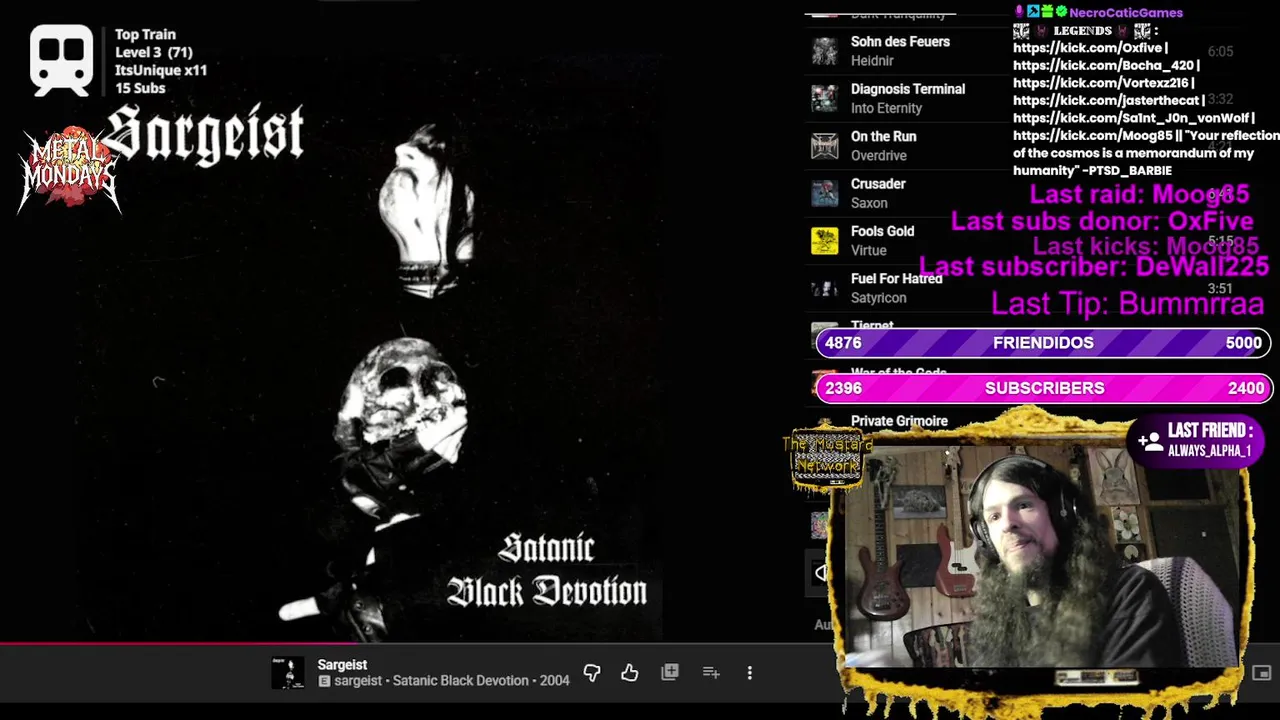The width and height of the screenshot is (1280, 720).
Task: Click the On the Run queue thumbnail
Action: pos(824,146)
